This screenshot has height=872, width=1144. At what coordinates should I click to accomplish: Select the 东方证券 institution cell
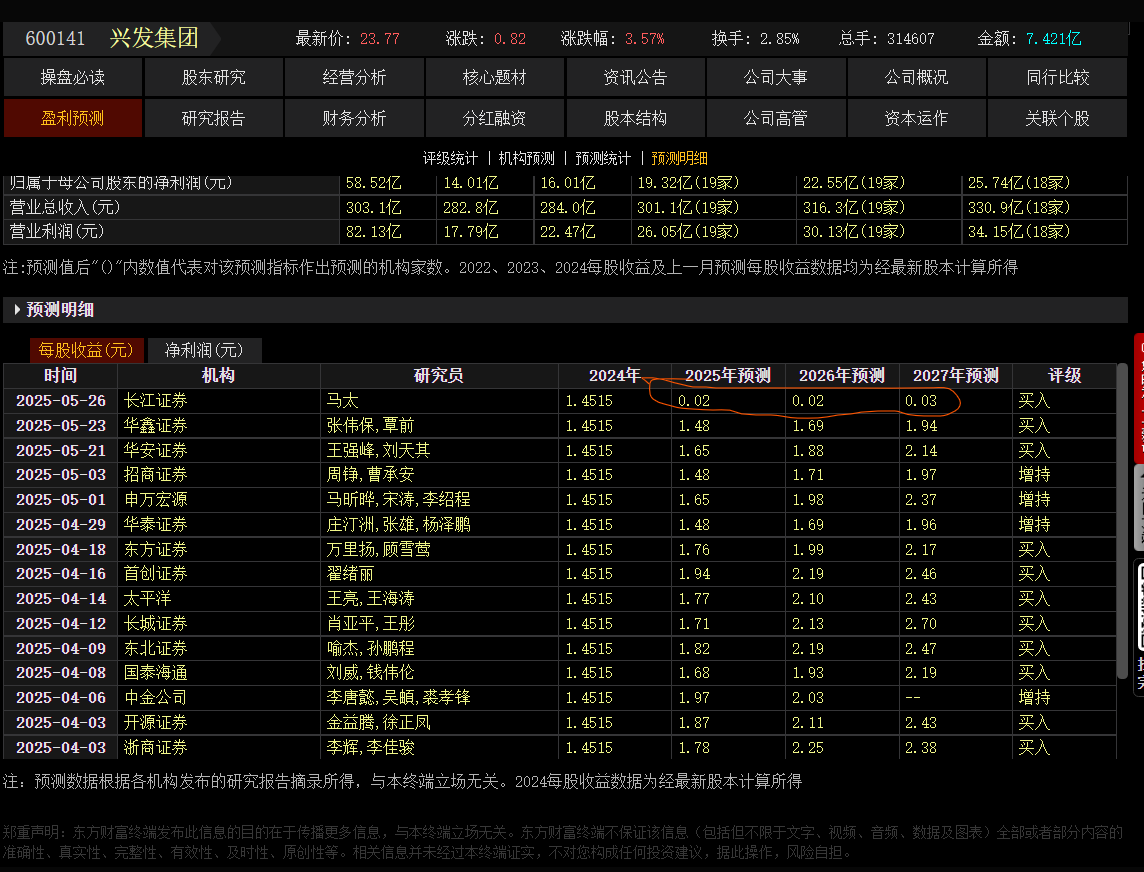pyautogui.click(x=218, y=549)
